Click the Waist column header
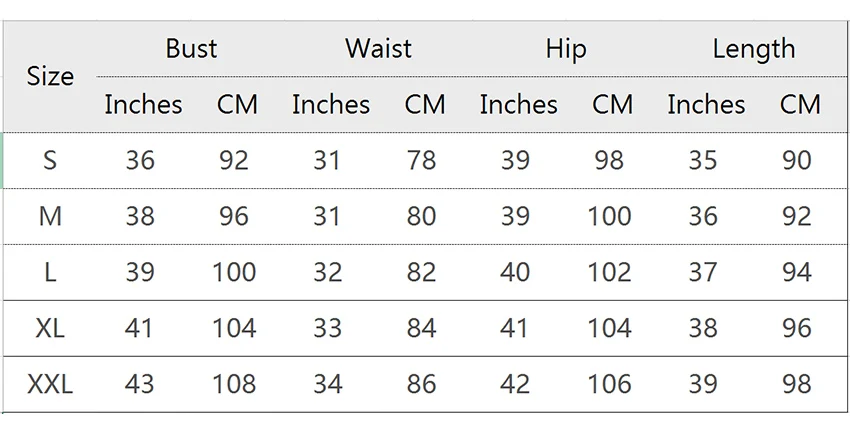Viewport: 850px width, 427px height. coord(378,48)
